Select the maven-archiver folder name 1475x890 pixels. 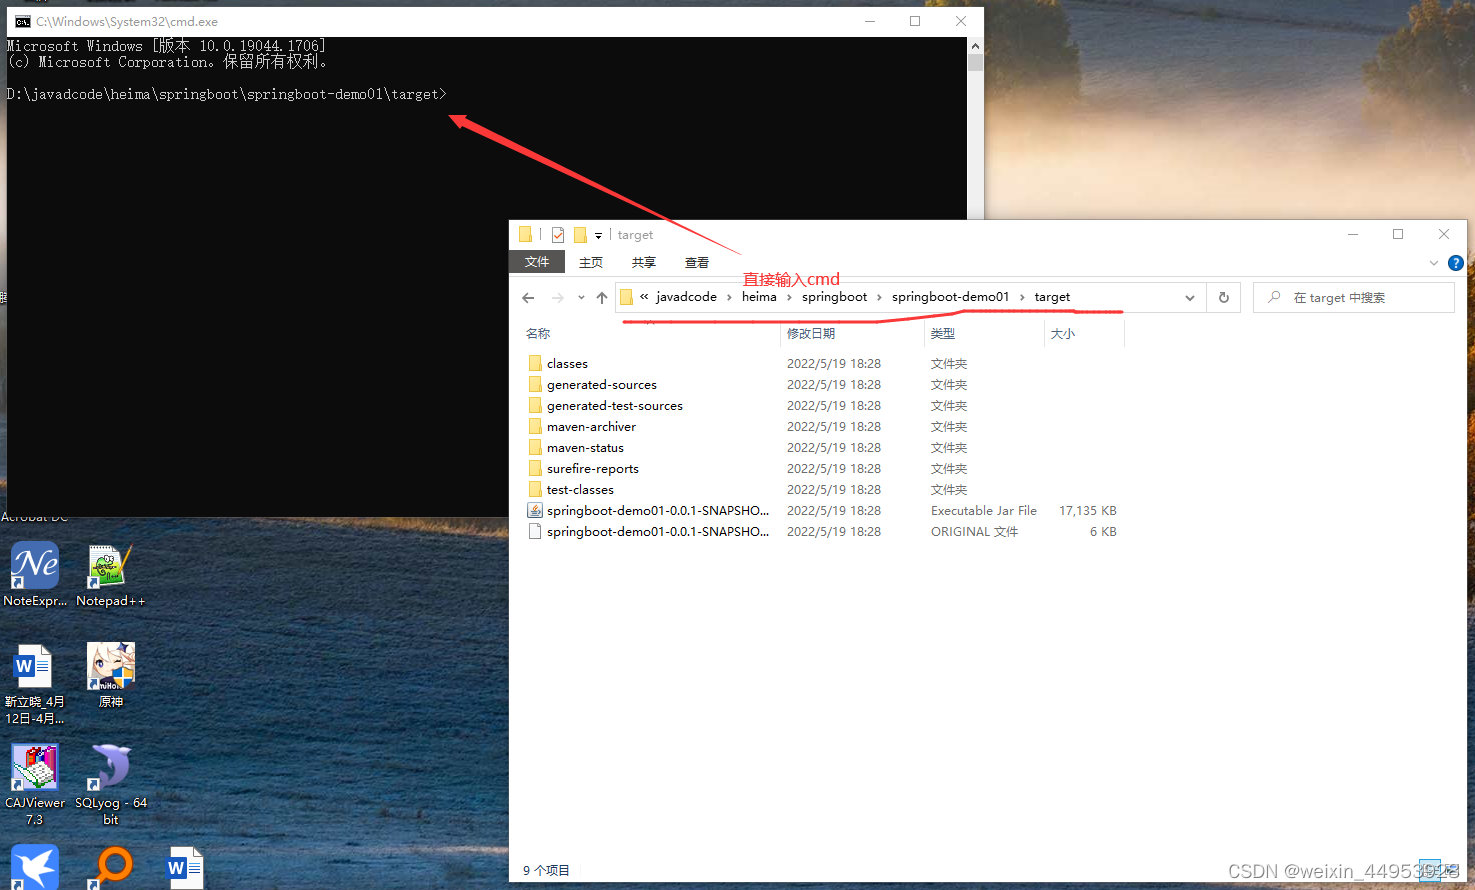coord(591,427)
